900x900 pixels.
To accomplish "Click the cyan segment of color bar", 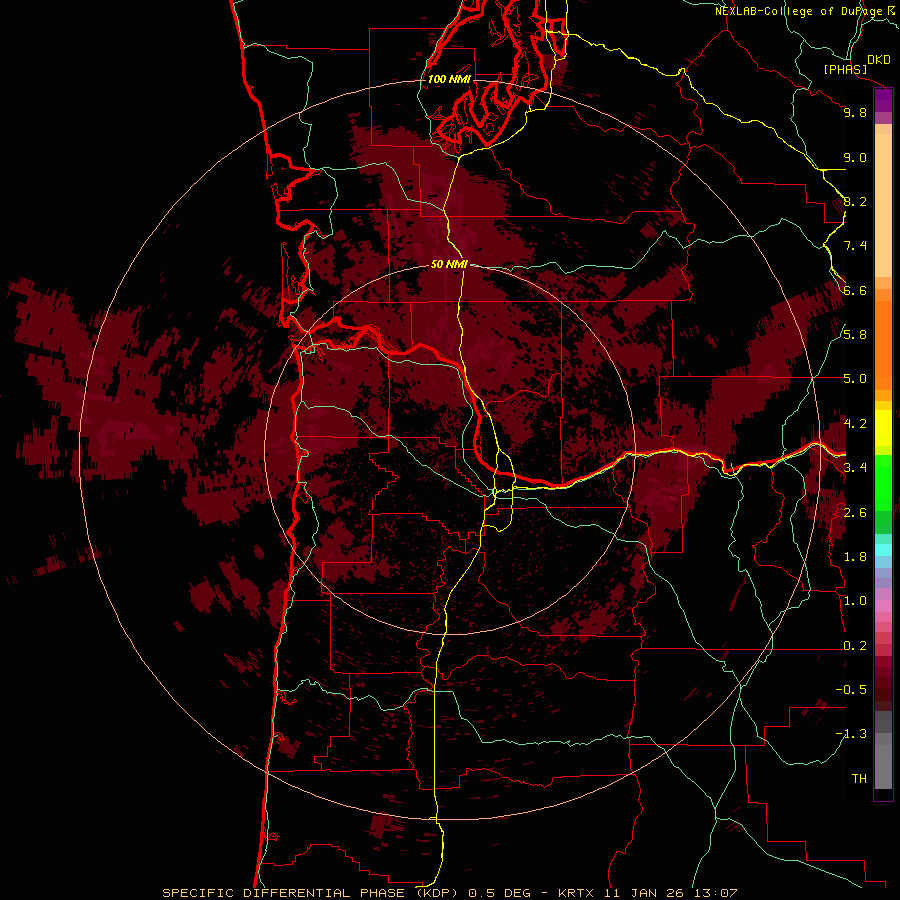I will pos(883,550).
